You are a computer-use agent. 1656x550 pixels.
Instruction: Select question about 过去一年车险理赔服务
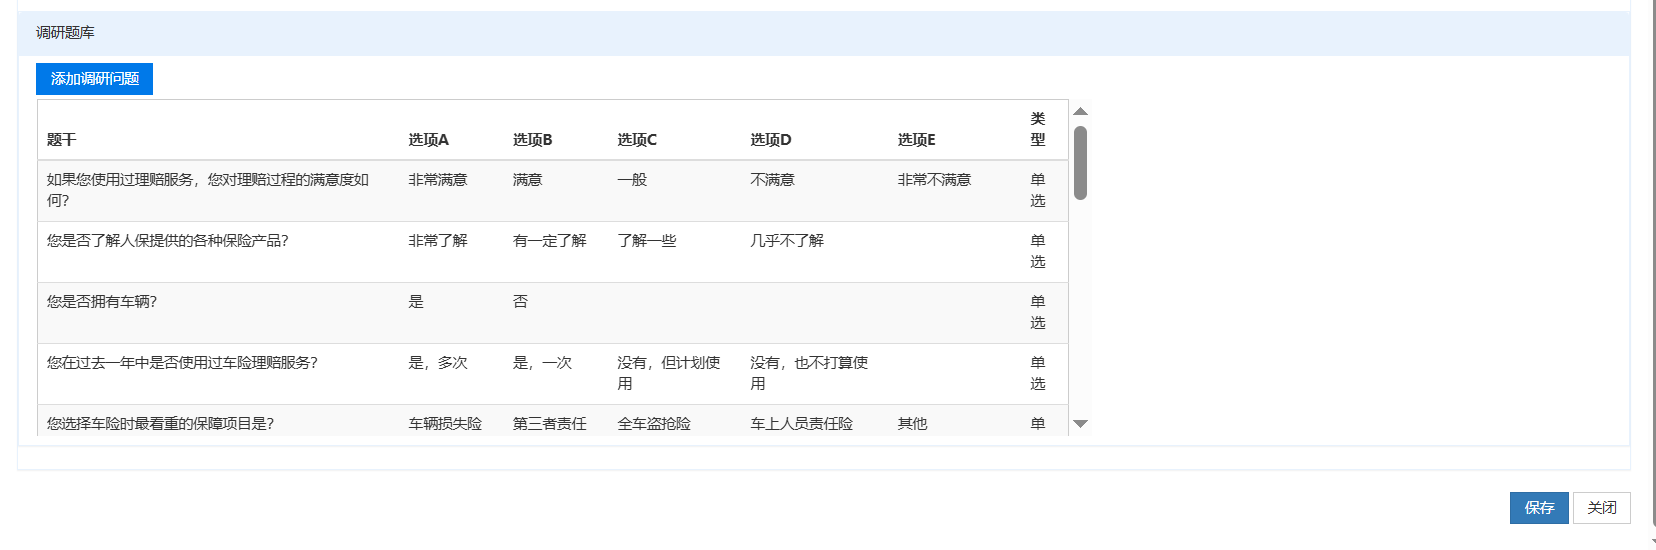point(182,363)
